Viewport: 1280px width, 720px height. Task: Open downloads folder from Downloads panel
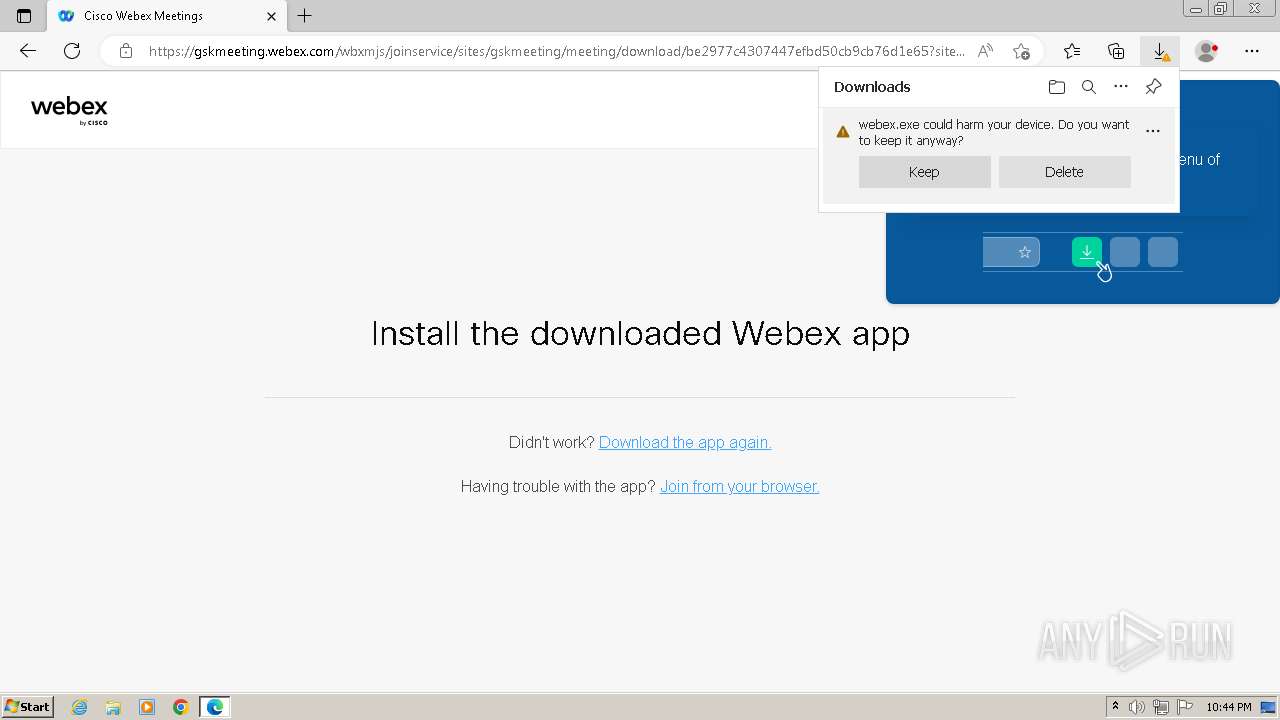point(1057,87)
